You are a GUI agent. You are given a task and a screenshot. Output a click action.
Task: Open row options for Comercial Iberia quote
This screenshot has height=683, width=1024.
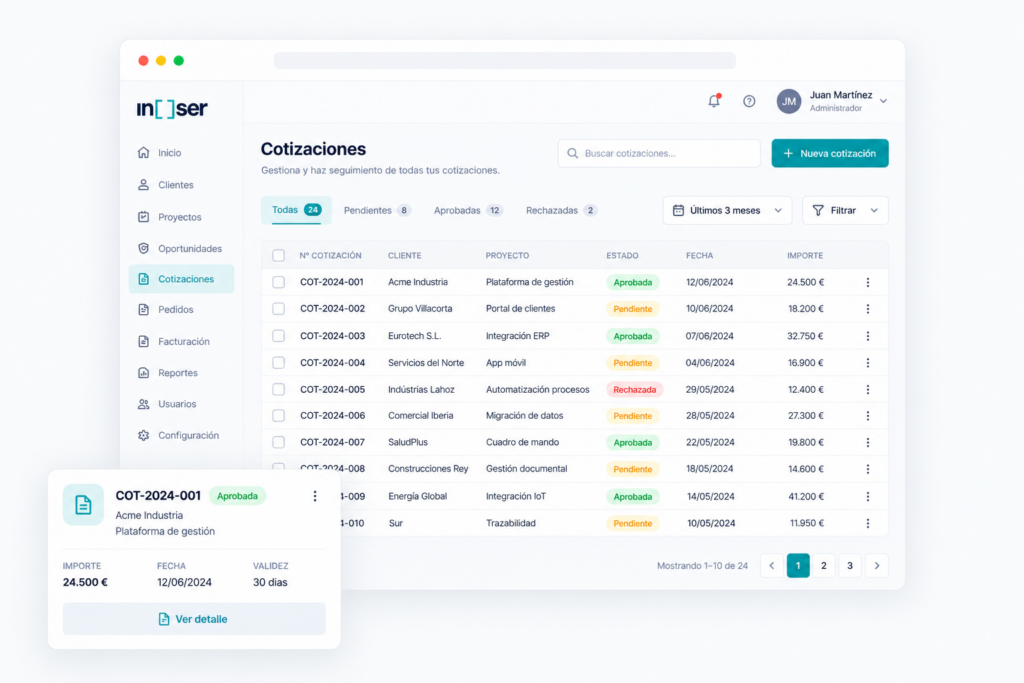pyautogui.click(x=868, y=416)
